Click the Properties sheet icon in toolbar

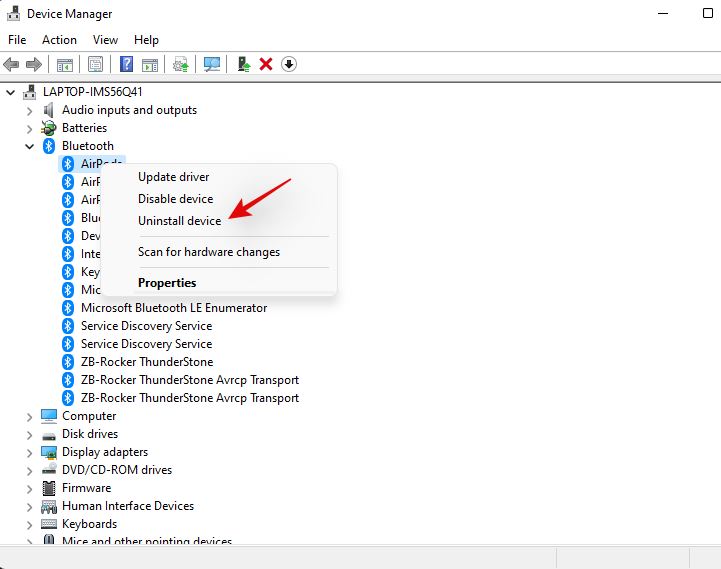pos(95,64)
